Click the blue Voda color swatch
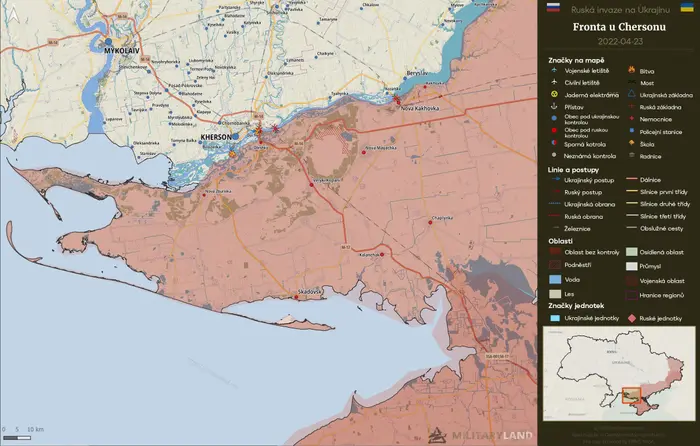Image resolution: width=700 pixels, height=446 pixels. 555,279
